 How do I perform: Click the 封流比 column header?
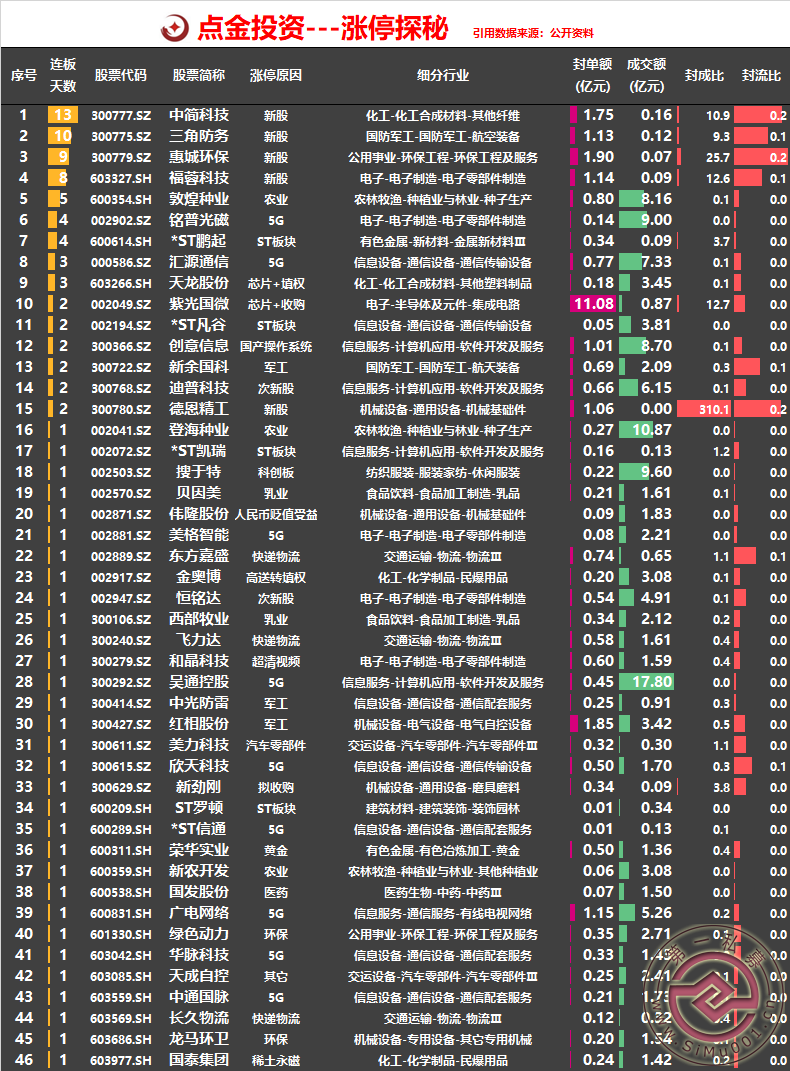[x=760, y=75]
